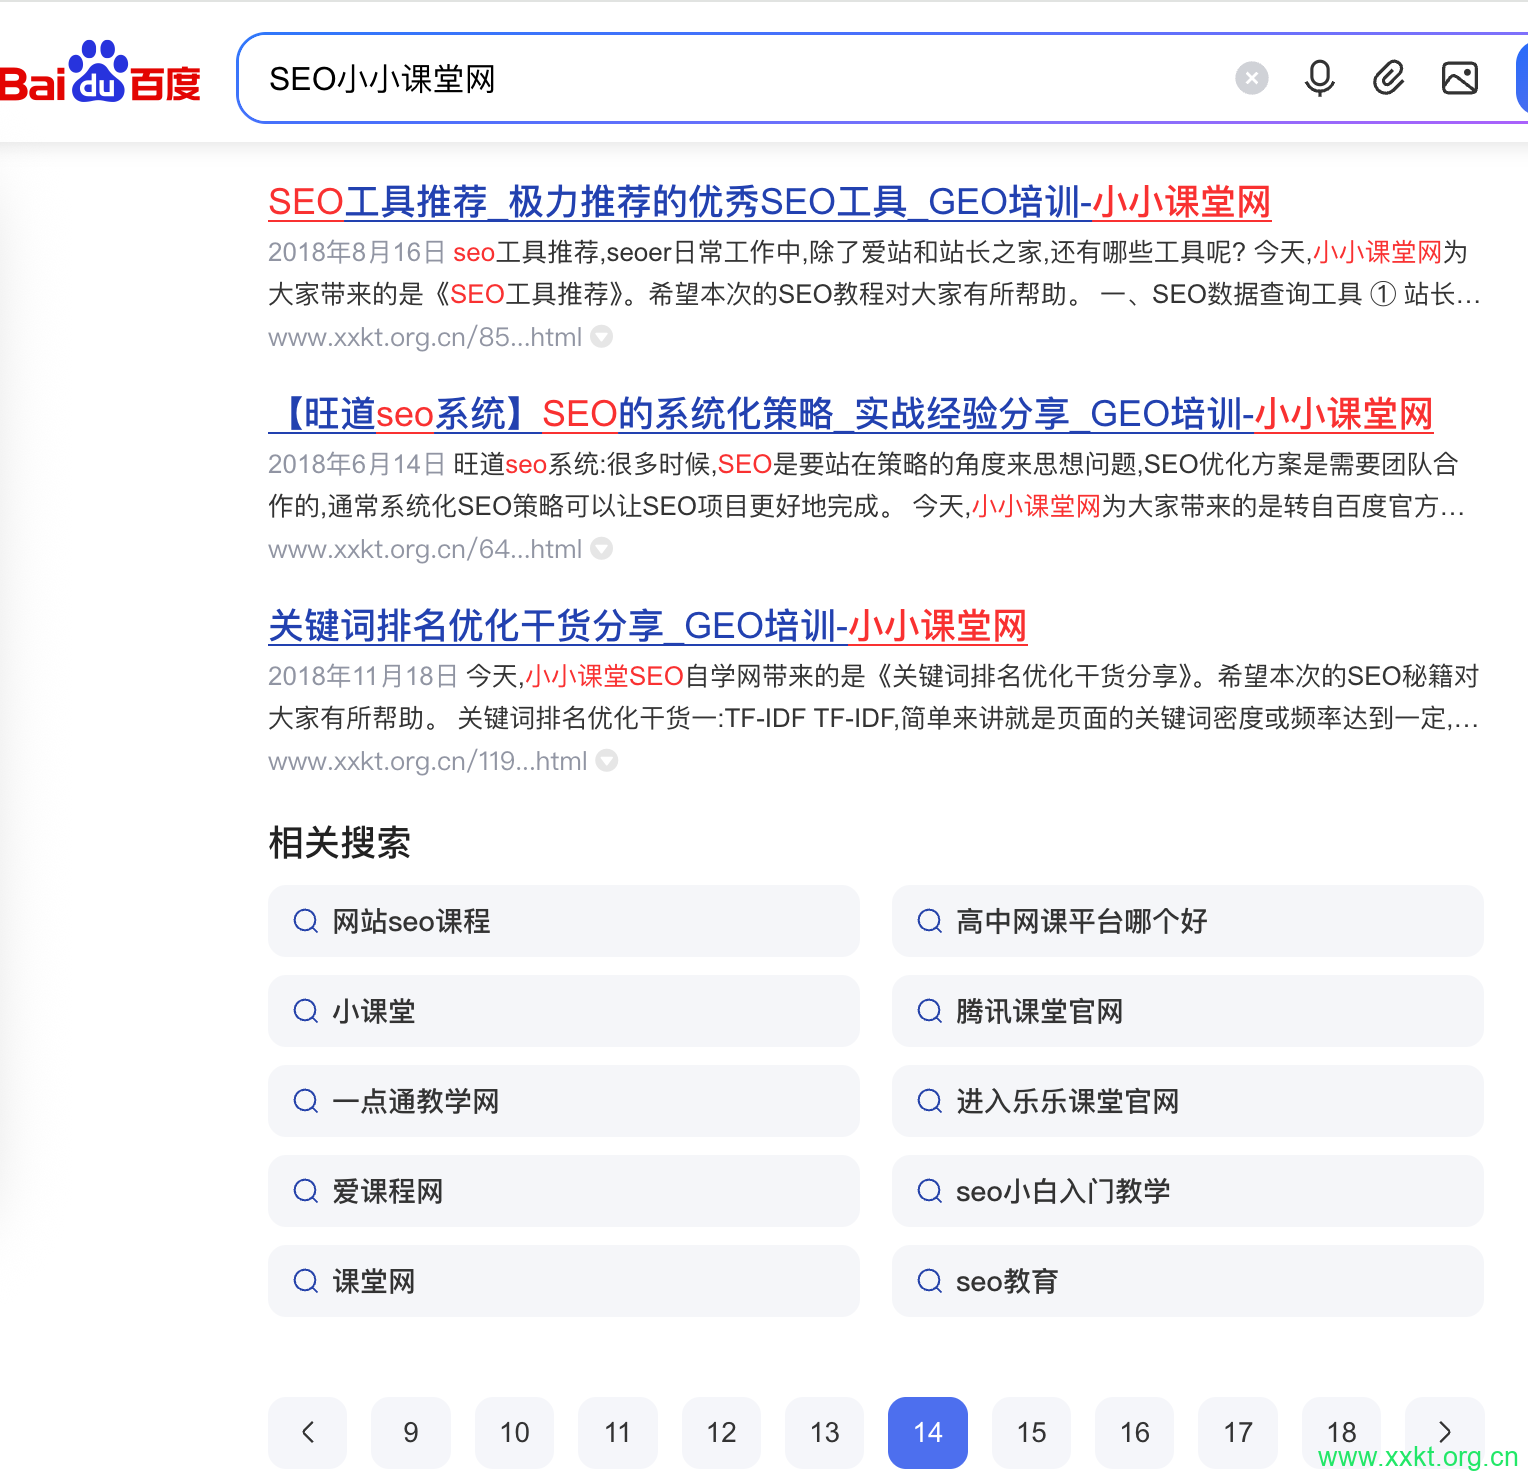Search related term 网站seo课程

click(x=564, y=921)
